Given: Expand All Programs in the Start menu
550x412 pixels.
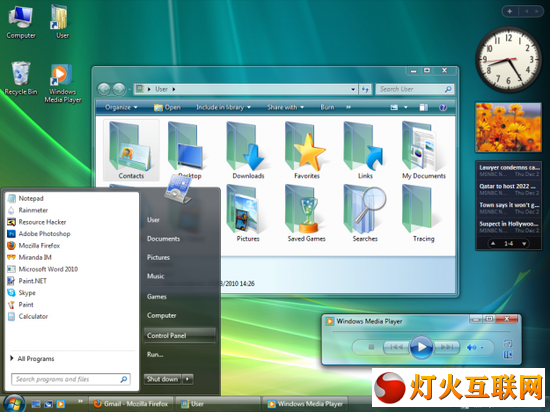Looking at the screenshot, I should point(32,359).
